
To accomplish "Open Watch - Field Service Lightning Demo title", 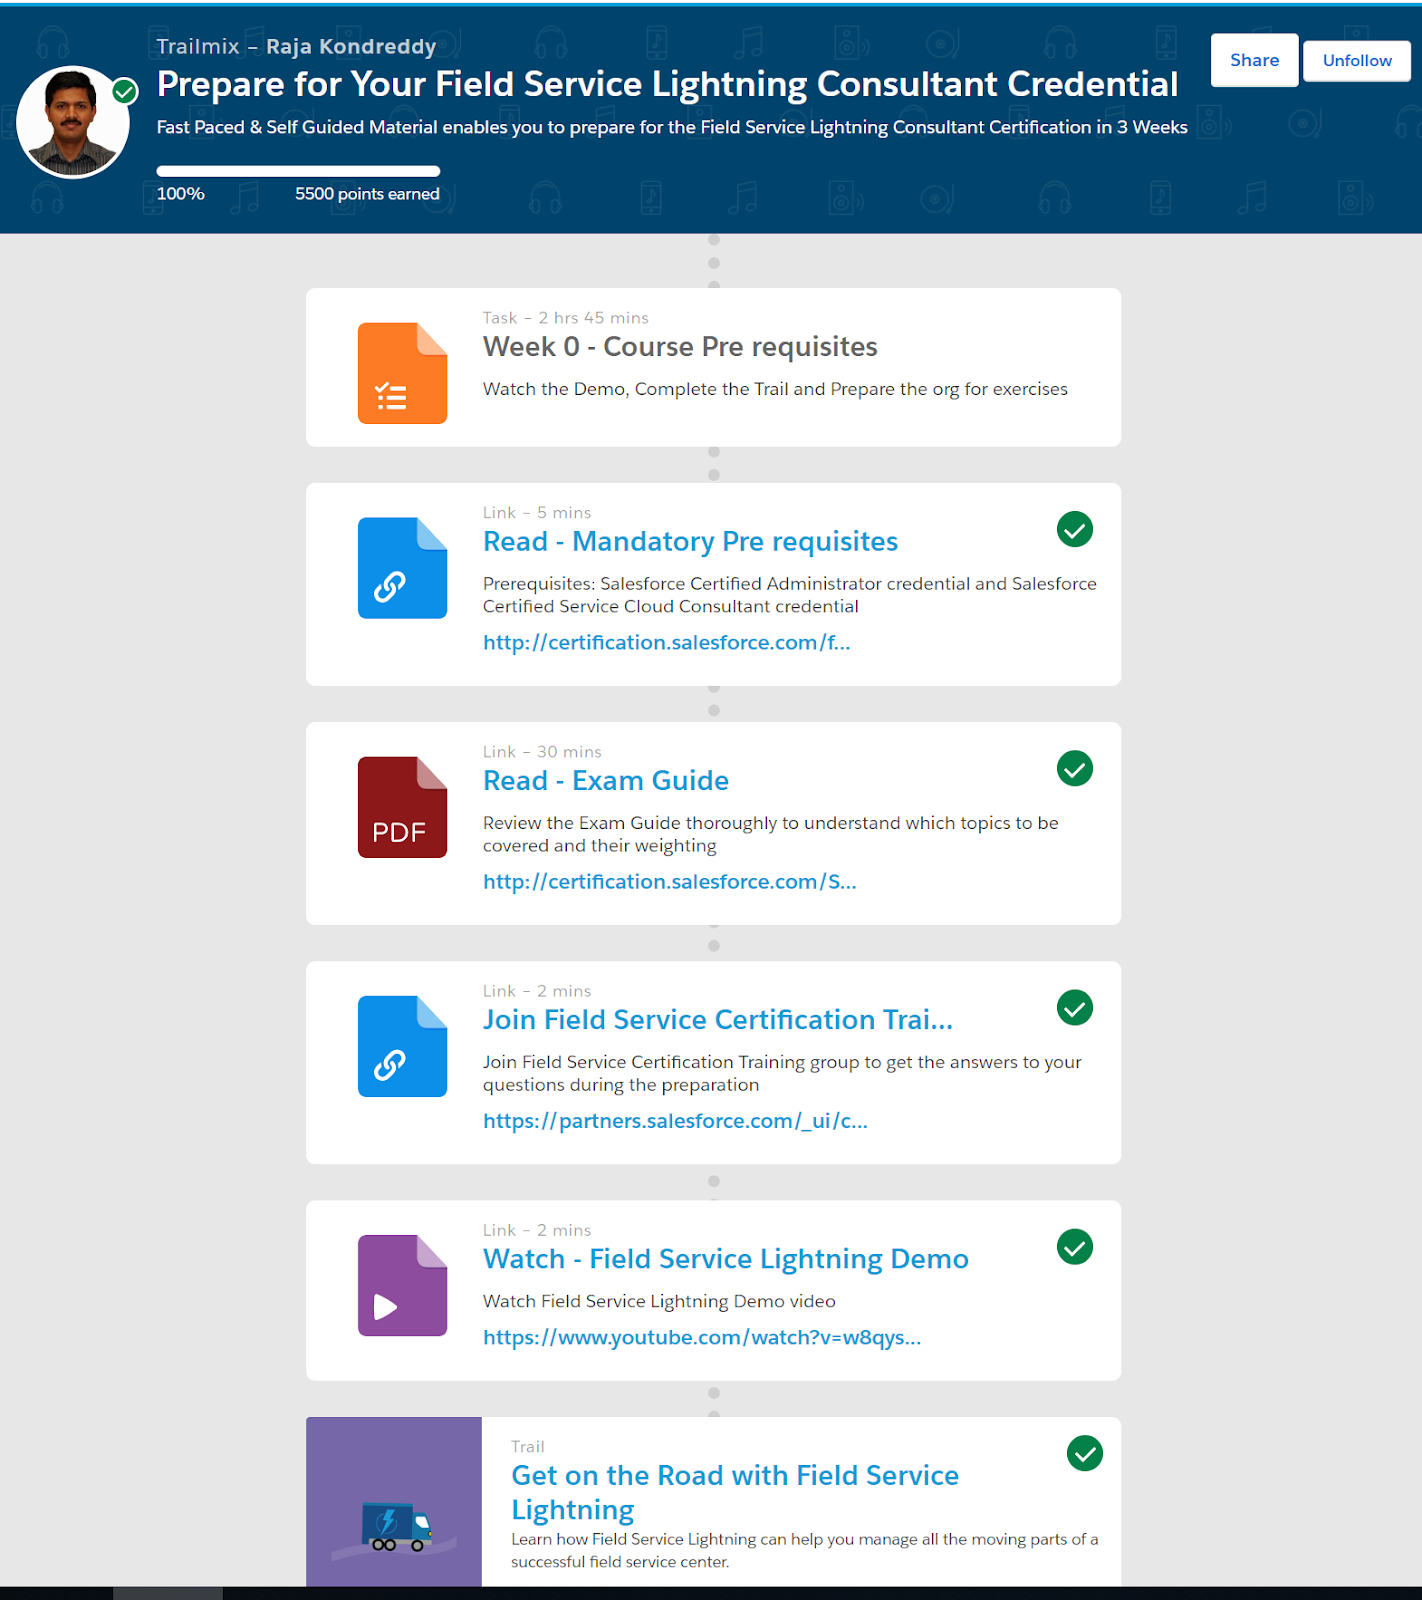I will [726, 1258].
